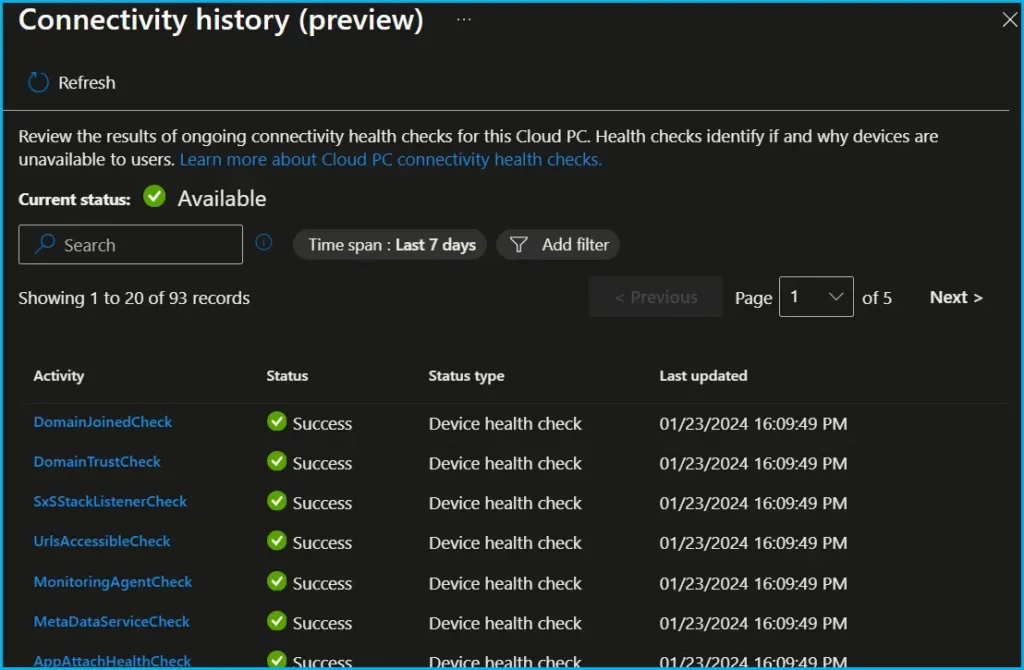The height and width of the screenshot is (670, 1024).
Task: Open the ellipsis more options menu
Action: click(x=464, y=20)
